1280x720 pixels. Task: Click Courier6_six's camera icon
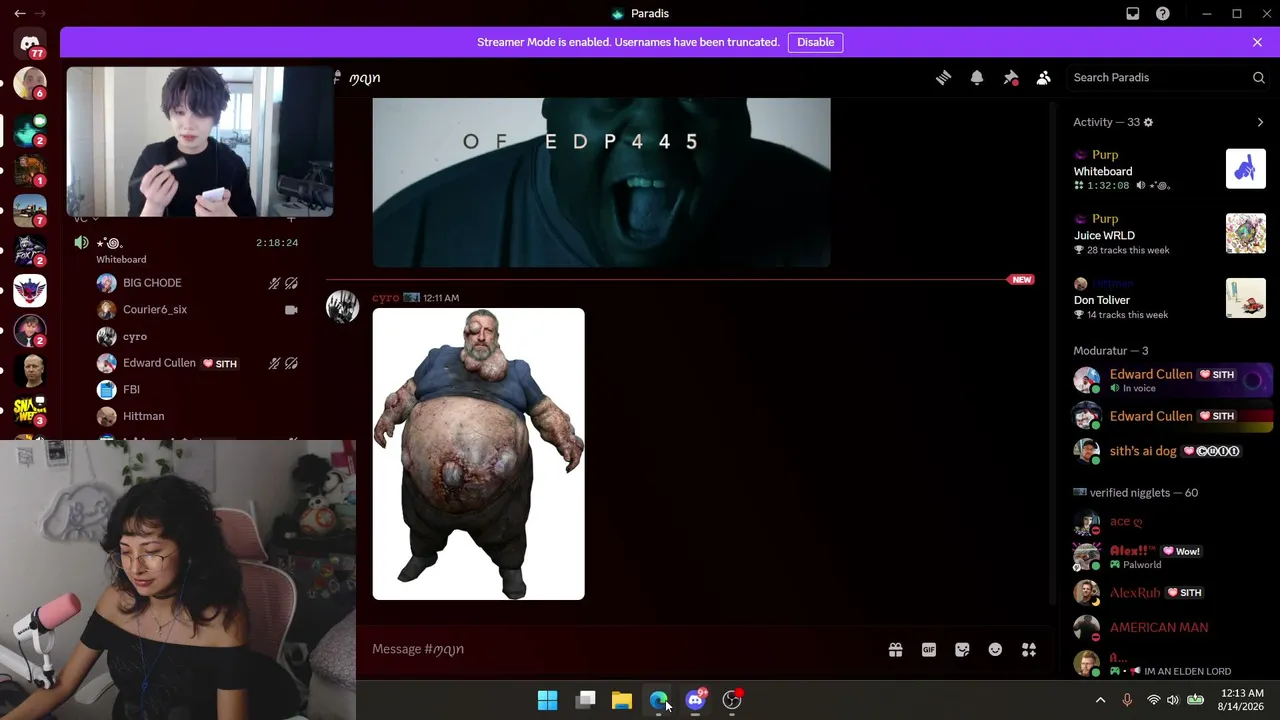coord(291,310)
